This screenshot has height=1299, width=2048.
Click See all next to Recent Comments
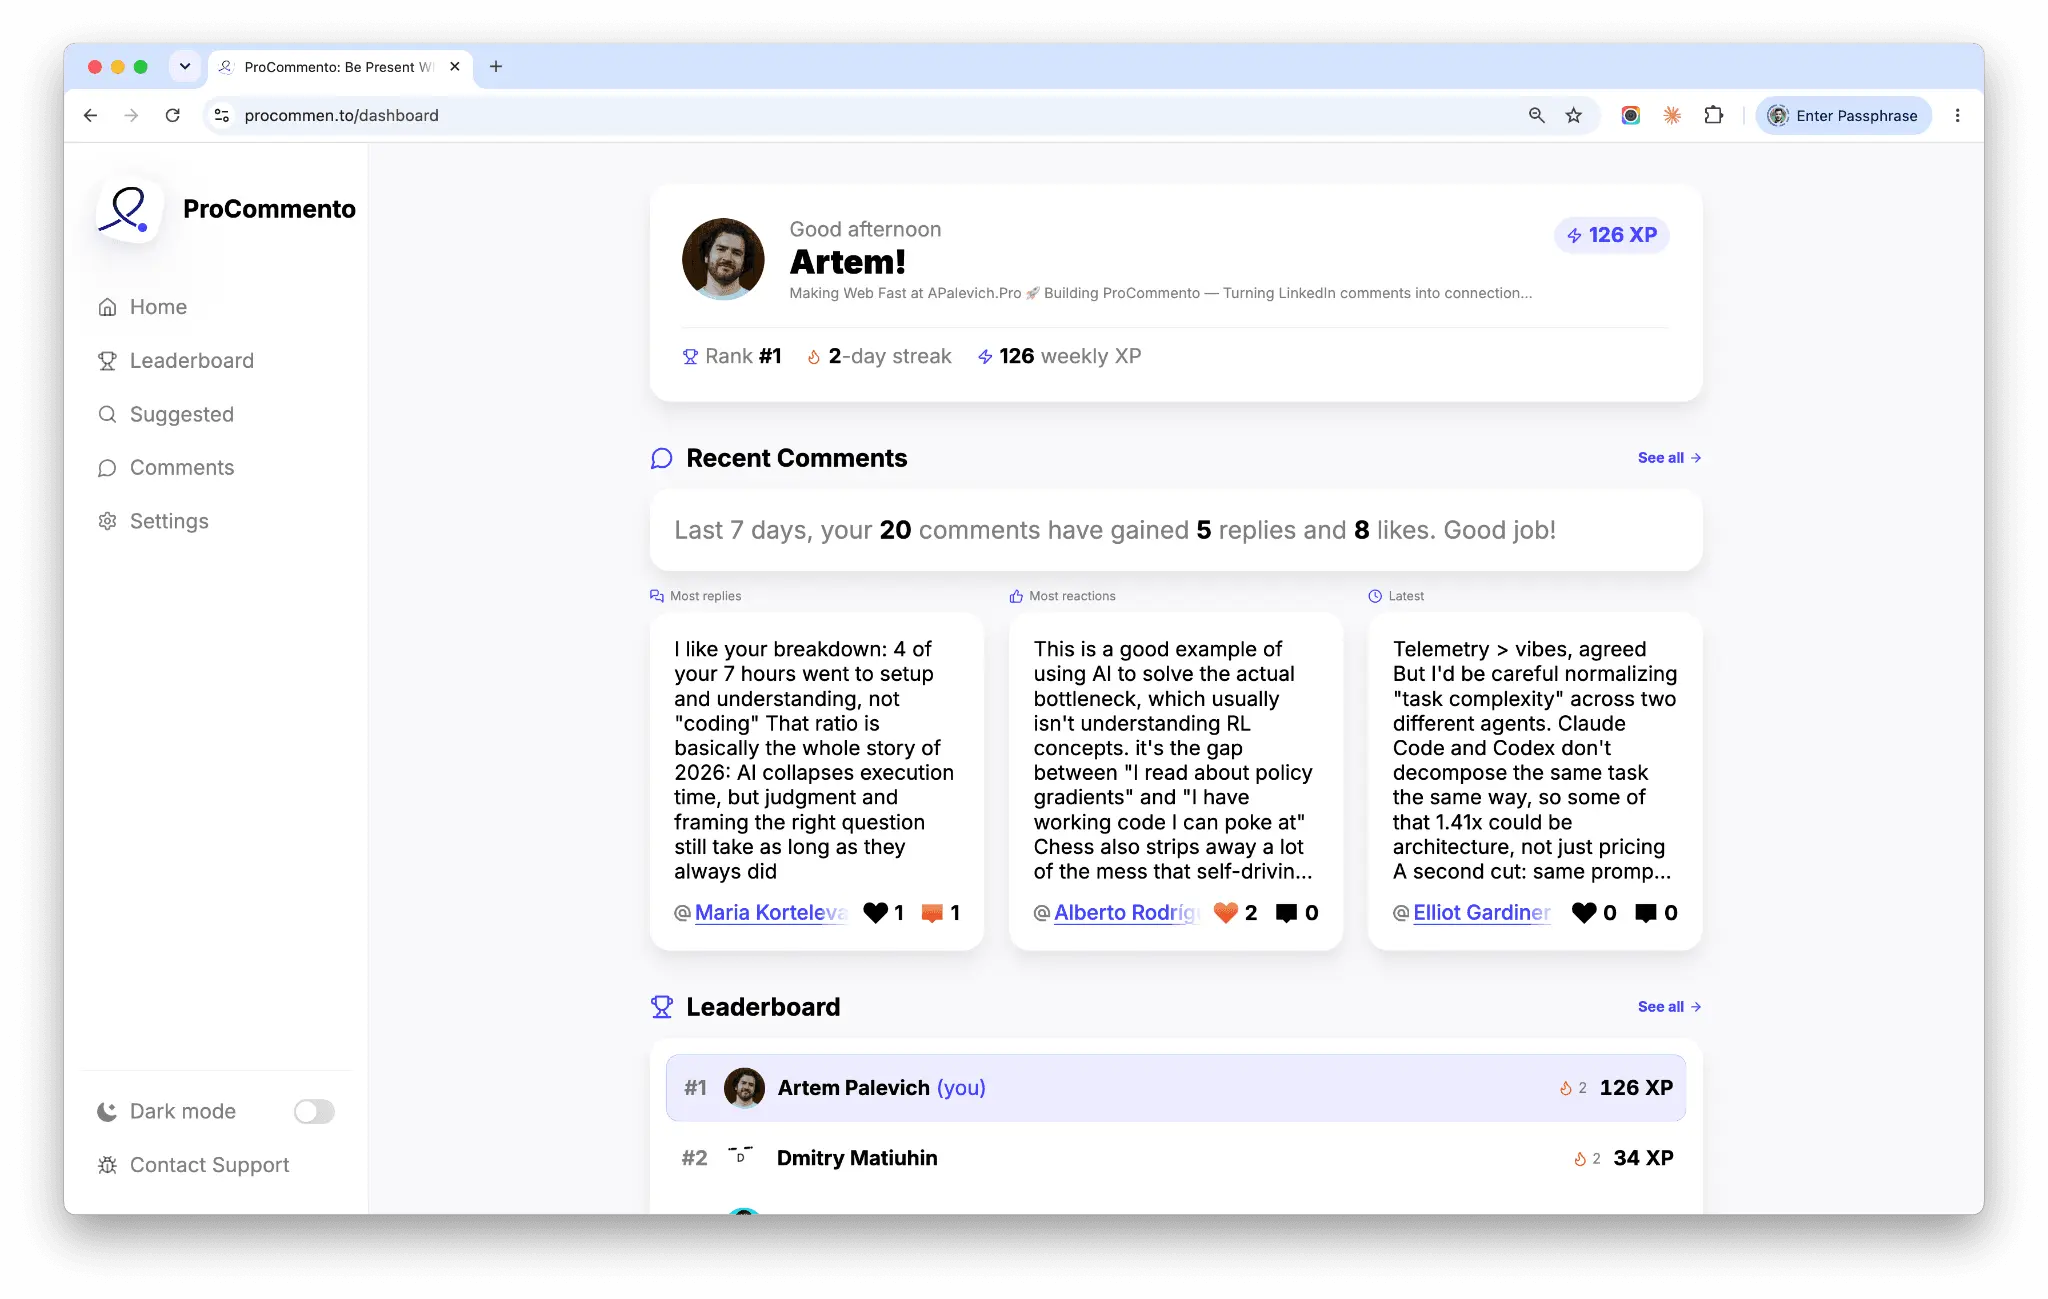(1669, 457)
